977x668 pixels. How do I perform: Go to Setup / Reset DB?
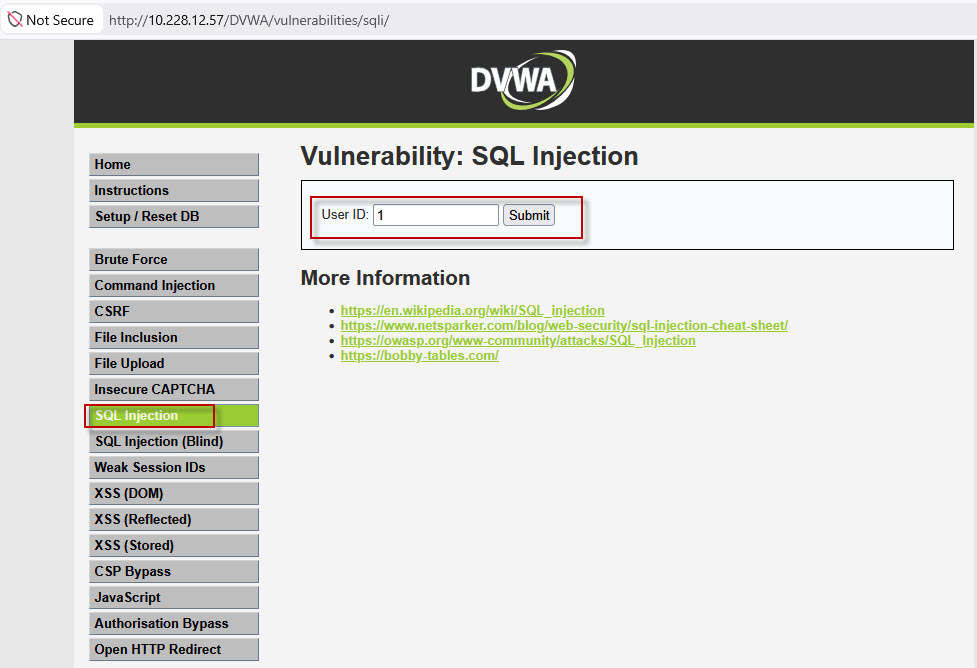point(174,216)
